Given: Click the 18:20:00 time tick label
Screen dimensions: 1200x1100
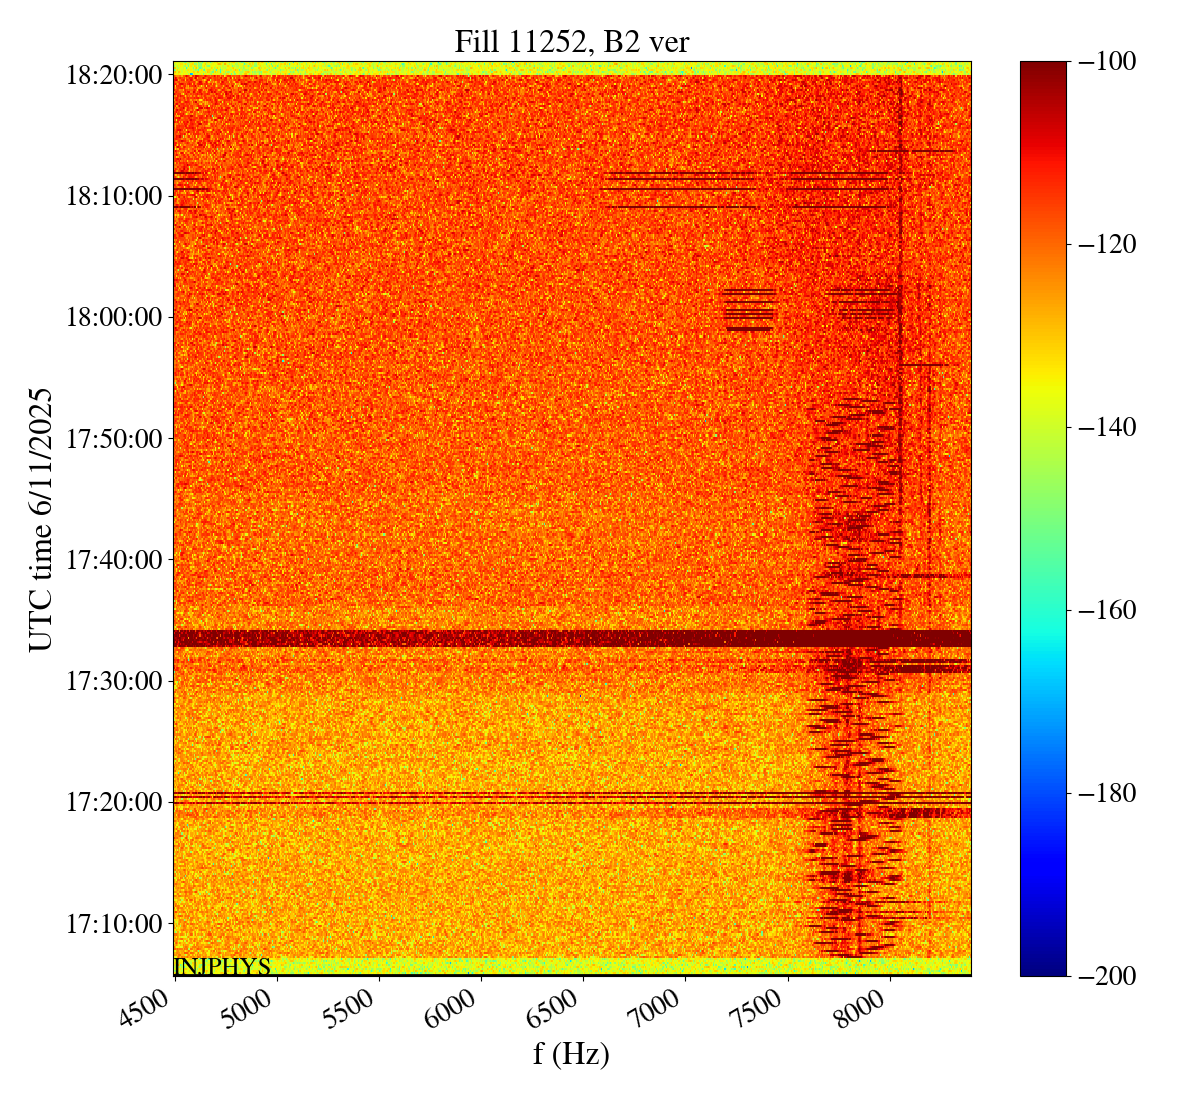Looking at the screenshot, I should click(113, 75).
